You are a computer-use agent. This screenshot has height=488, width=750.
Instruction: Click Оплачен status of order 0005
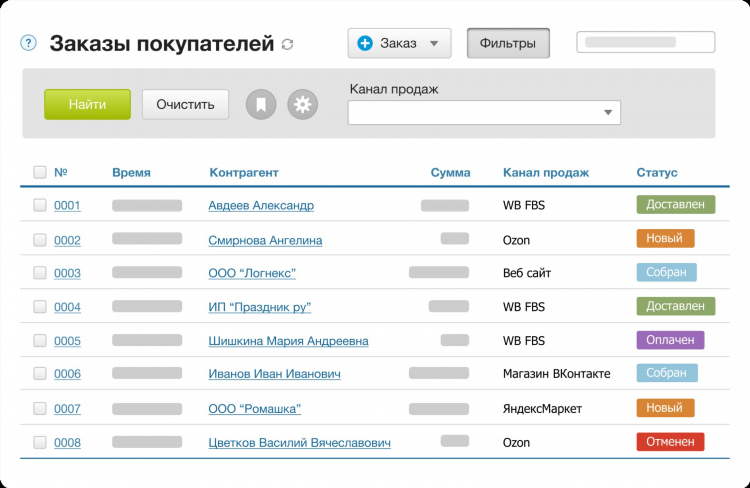670,340
